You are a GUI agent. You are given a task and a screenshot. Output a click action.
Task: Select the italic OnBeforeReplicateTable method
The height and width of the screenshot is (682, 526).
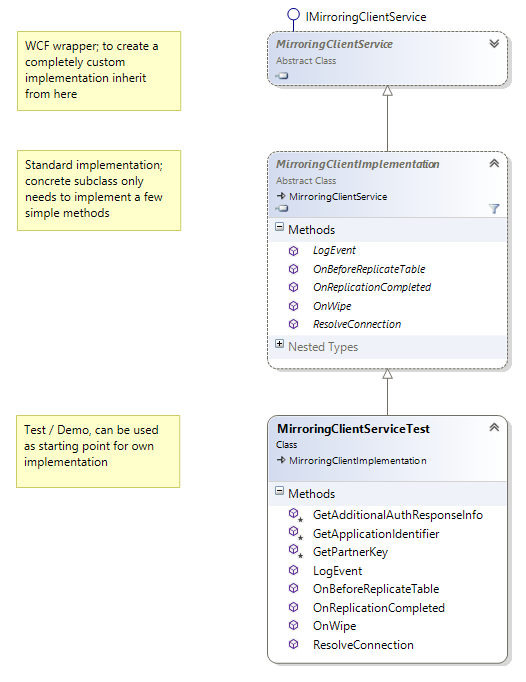pos(369,269)
